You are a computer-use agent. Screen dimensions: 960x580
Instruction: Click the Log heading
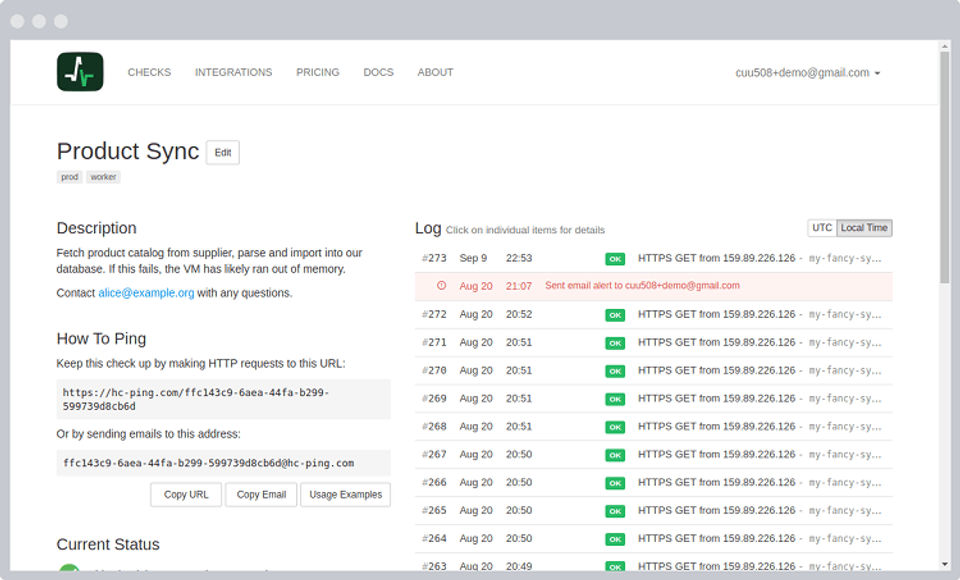point(428,228)
